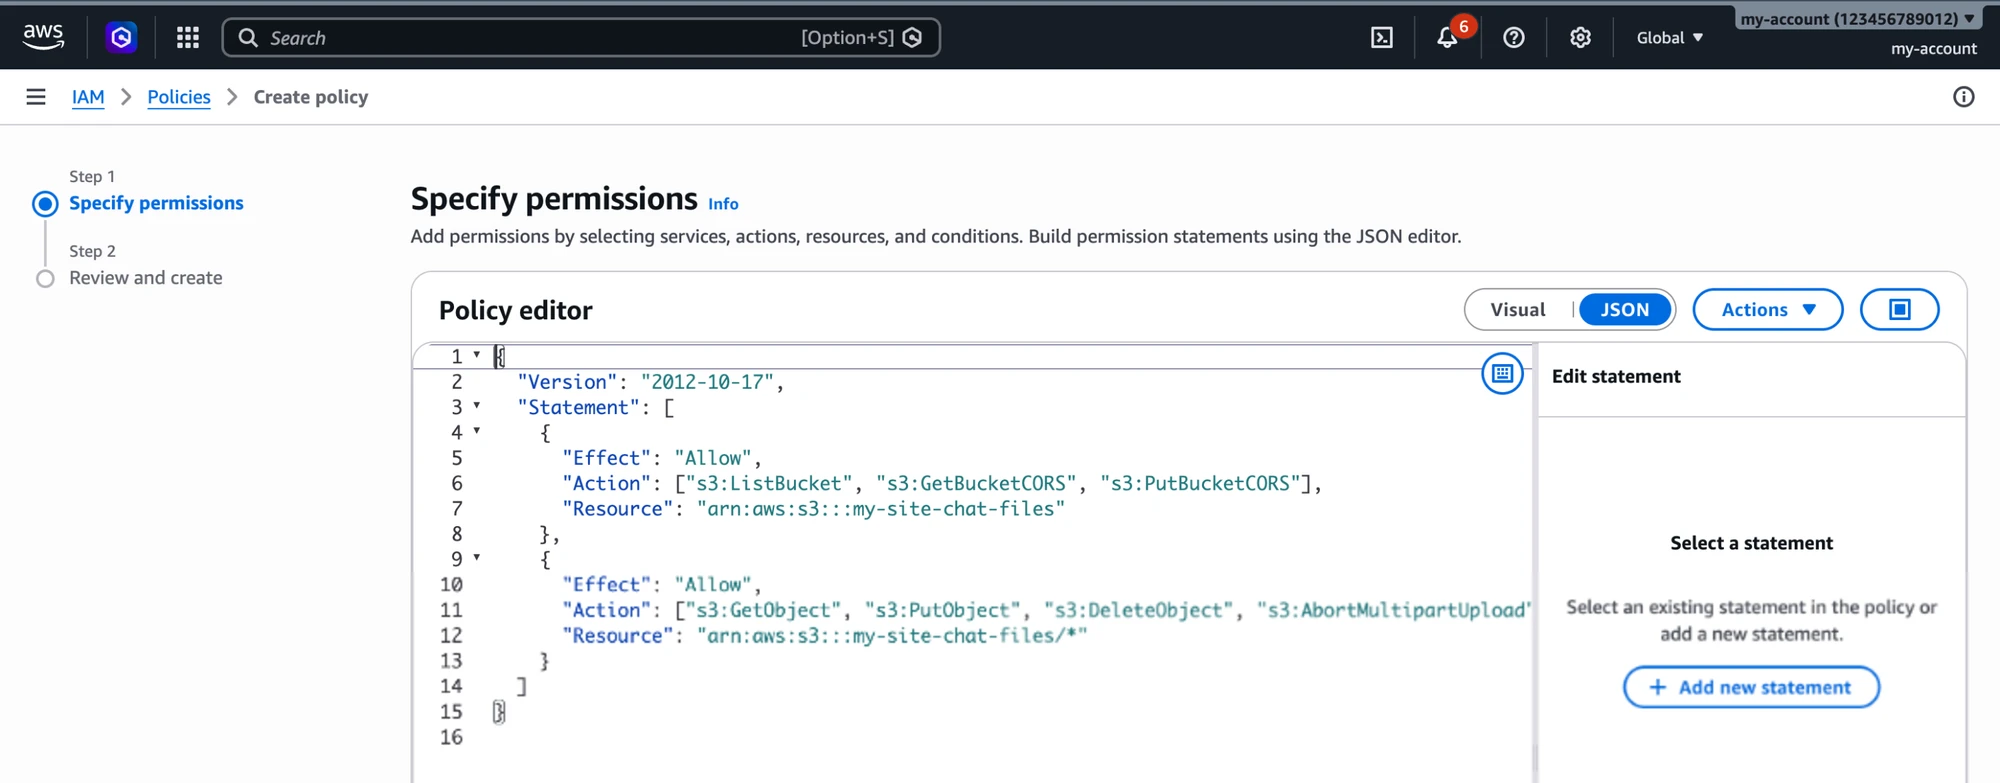
Task: Click the "s3:ListBucket" action text
Action: click(770, 483)
